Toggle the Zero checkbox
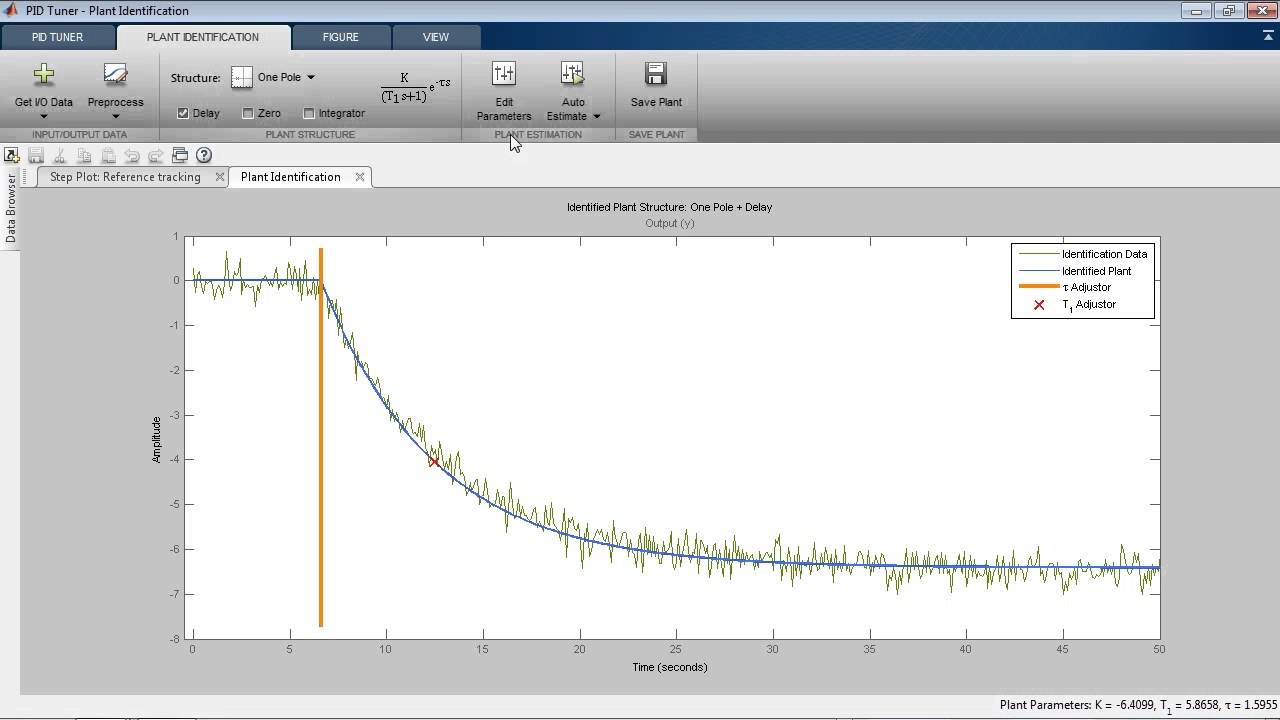This screenshot has height=720, width=1280. tap(248, 113)
